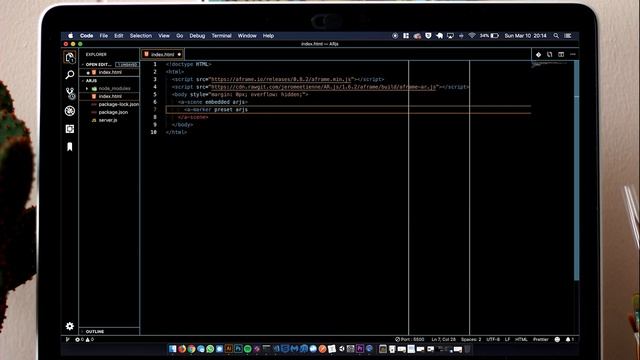Switch to the index.html editor tab
The width and height of the screenshot is (640, 360).
pyautogui.click(x=162, y=54)
